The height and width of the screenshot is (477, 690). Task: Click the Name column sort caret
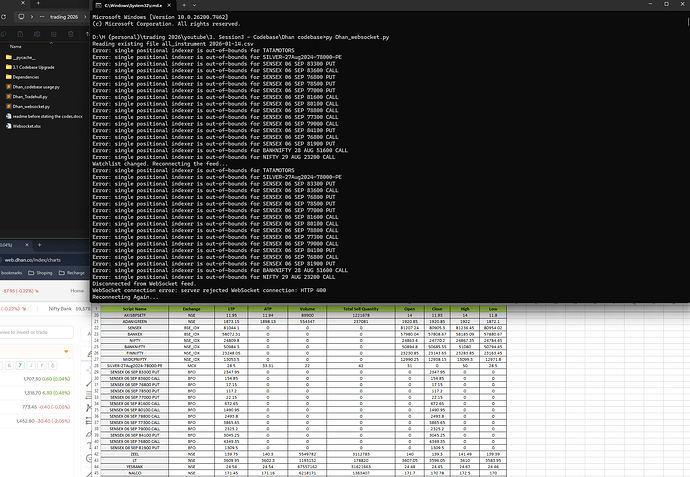51,43
